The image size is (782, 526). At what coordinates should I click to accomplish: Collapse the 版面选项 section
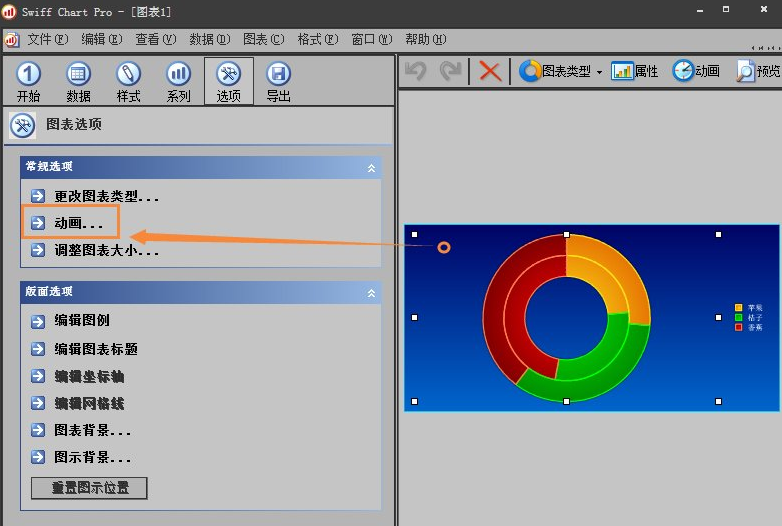click(371, 293)
